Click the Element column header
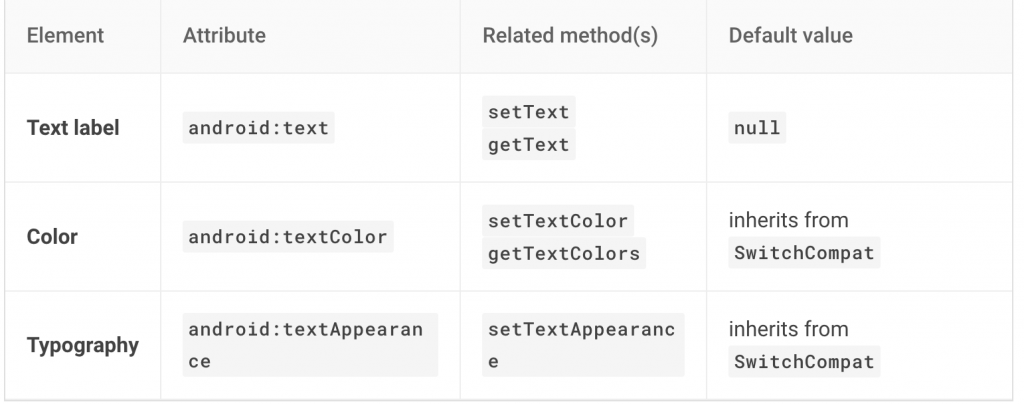This screenshot has width=1024, height=404. pos(65,36)
